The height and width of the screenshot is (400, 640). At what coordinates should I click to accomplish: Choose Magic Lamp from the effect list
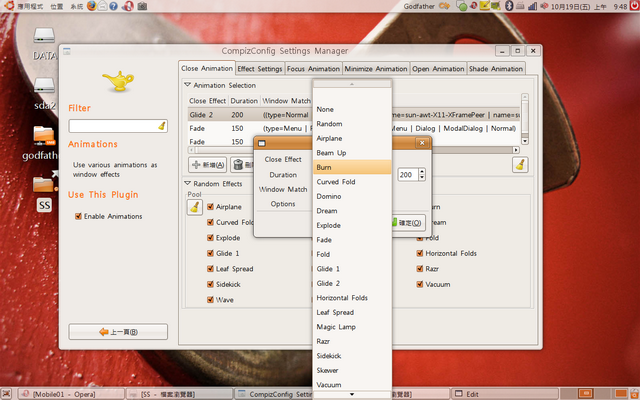(352, 327)
